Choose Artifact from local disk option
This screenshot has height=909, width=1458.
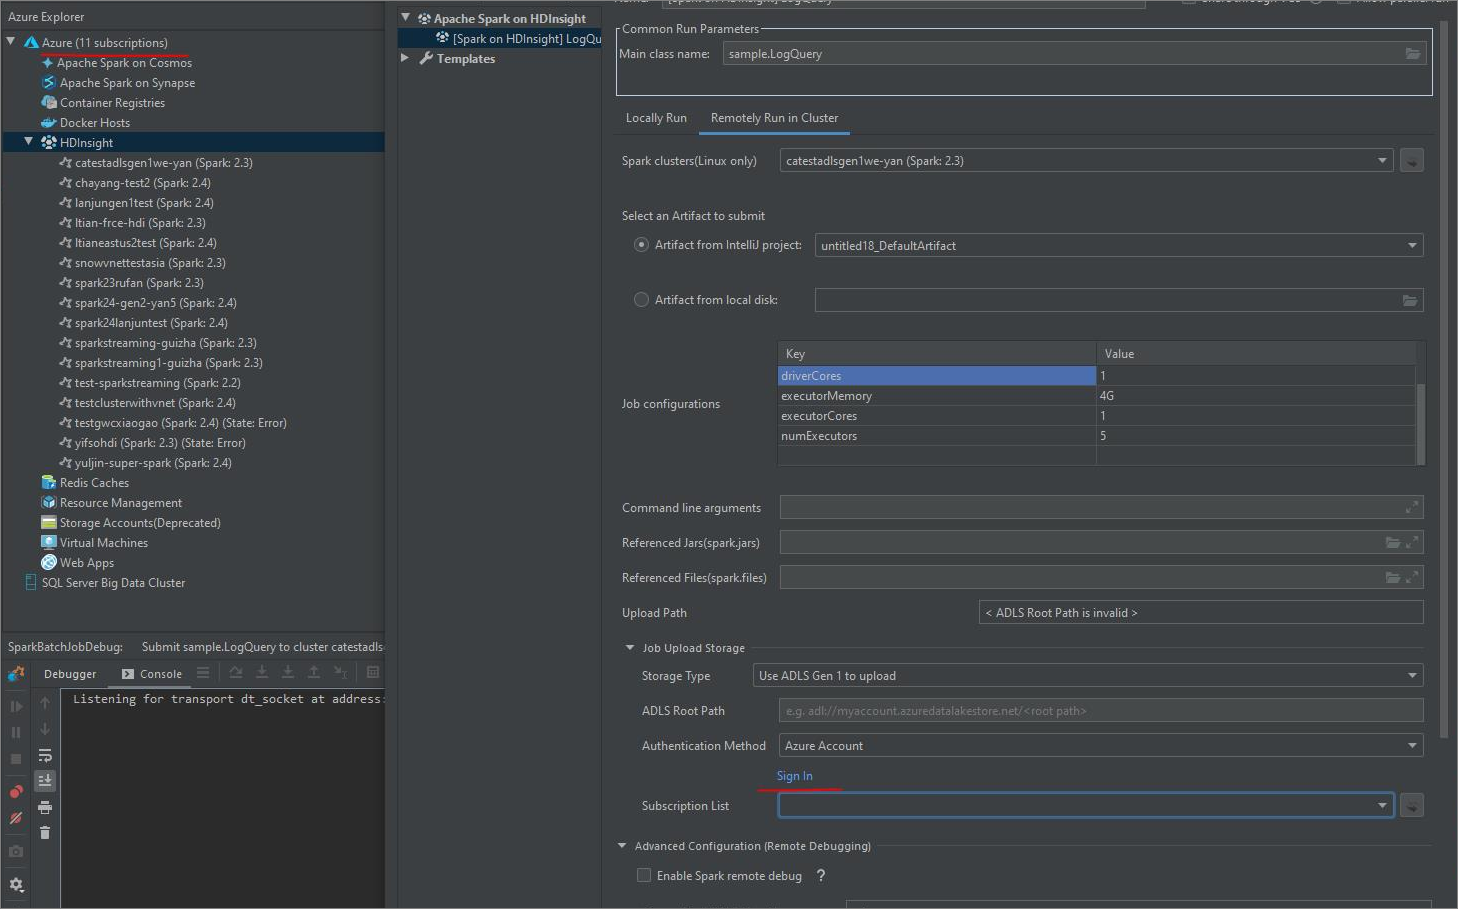click(640, 299)
